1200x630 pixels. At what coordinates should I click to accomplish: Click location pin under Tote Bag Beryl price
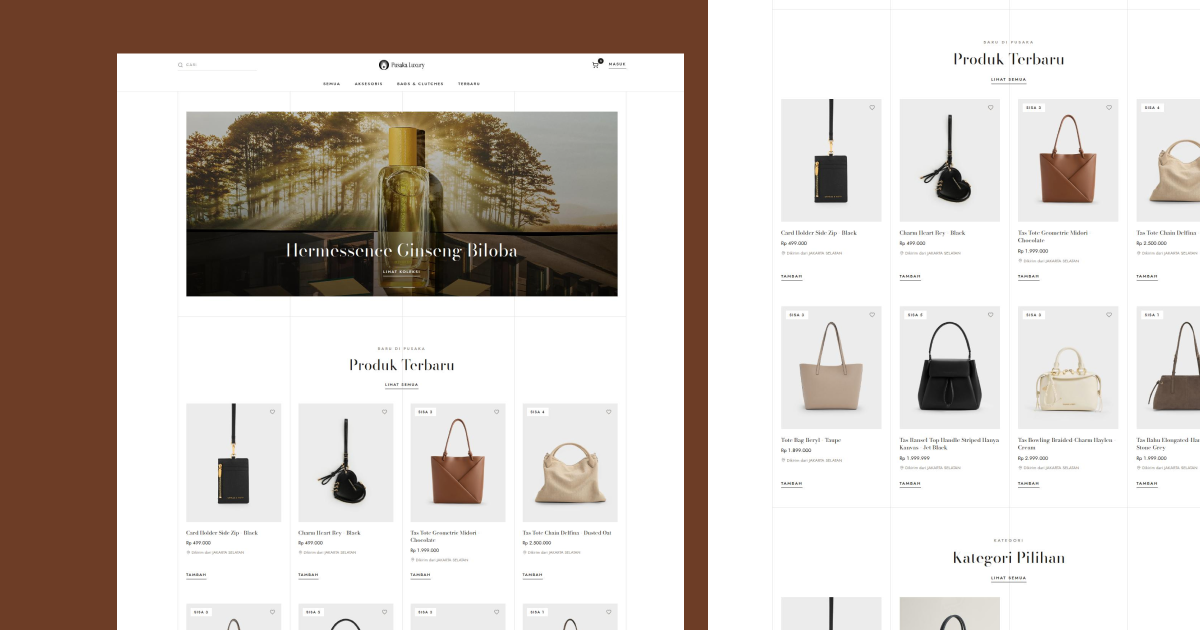[x=783, y=460]
